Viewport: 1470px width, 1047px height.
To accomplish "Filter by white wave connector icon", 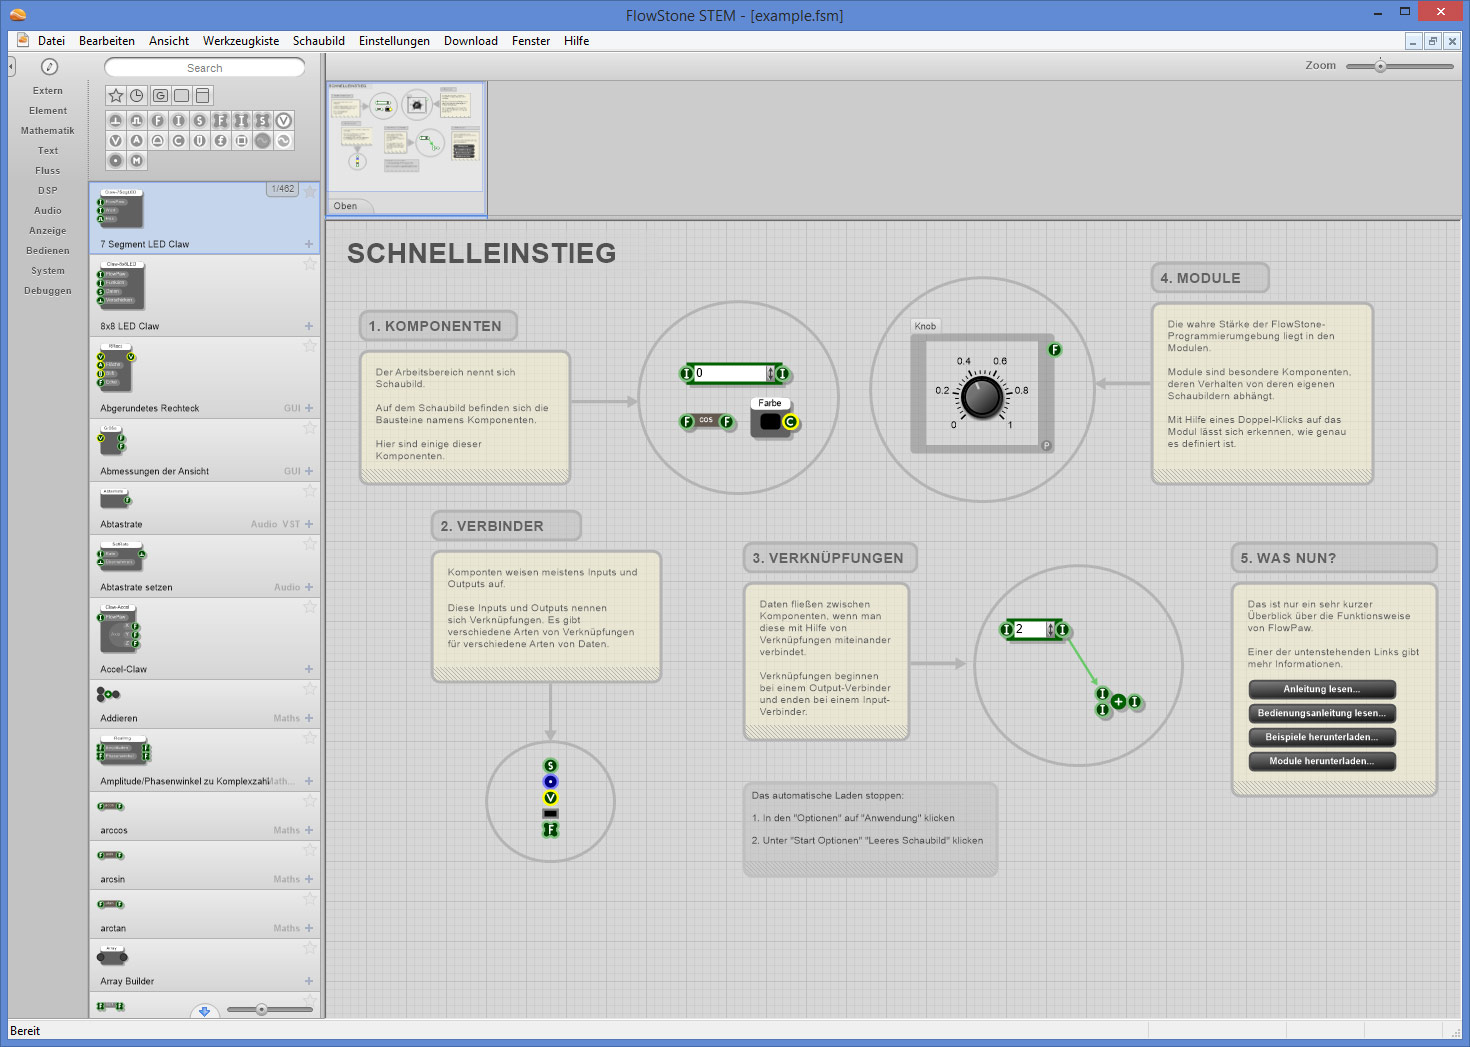I will pos(284,141).
